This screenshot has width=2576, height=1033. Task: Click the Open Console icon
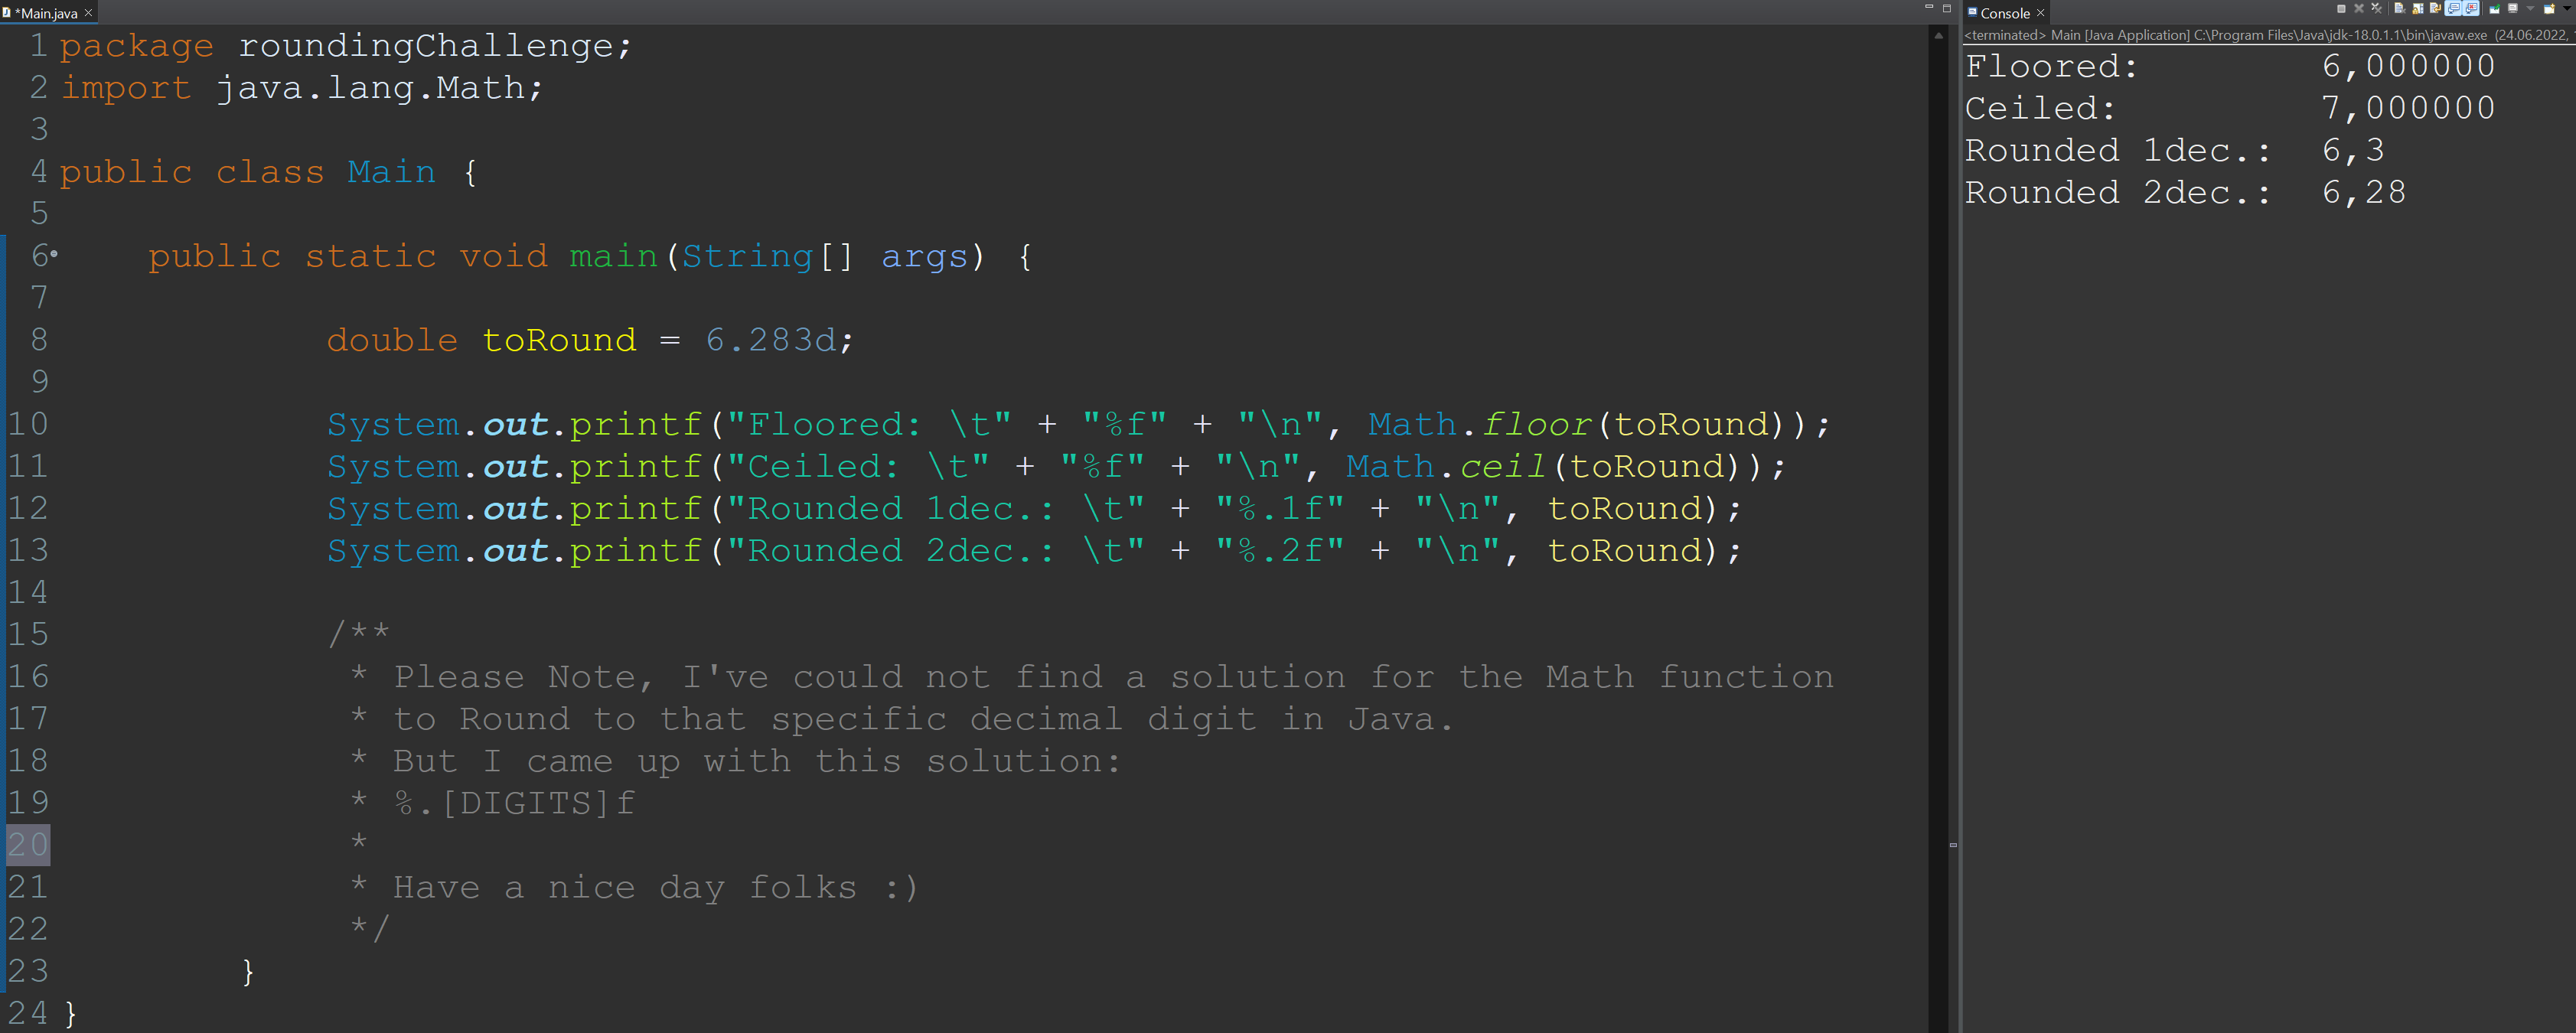click(2549, 9)
